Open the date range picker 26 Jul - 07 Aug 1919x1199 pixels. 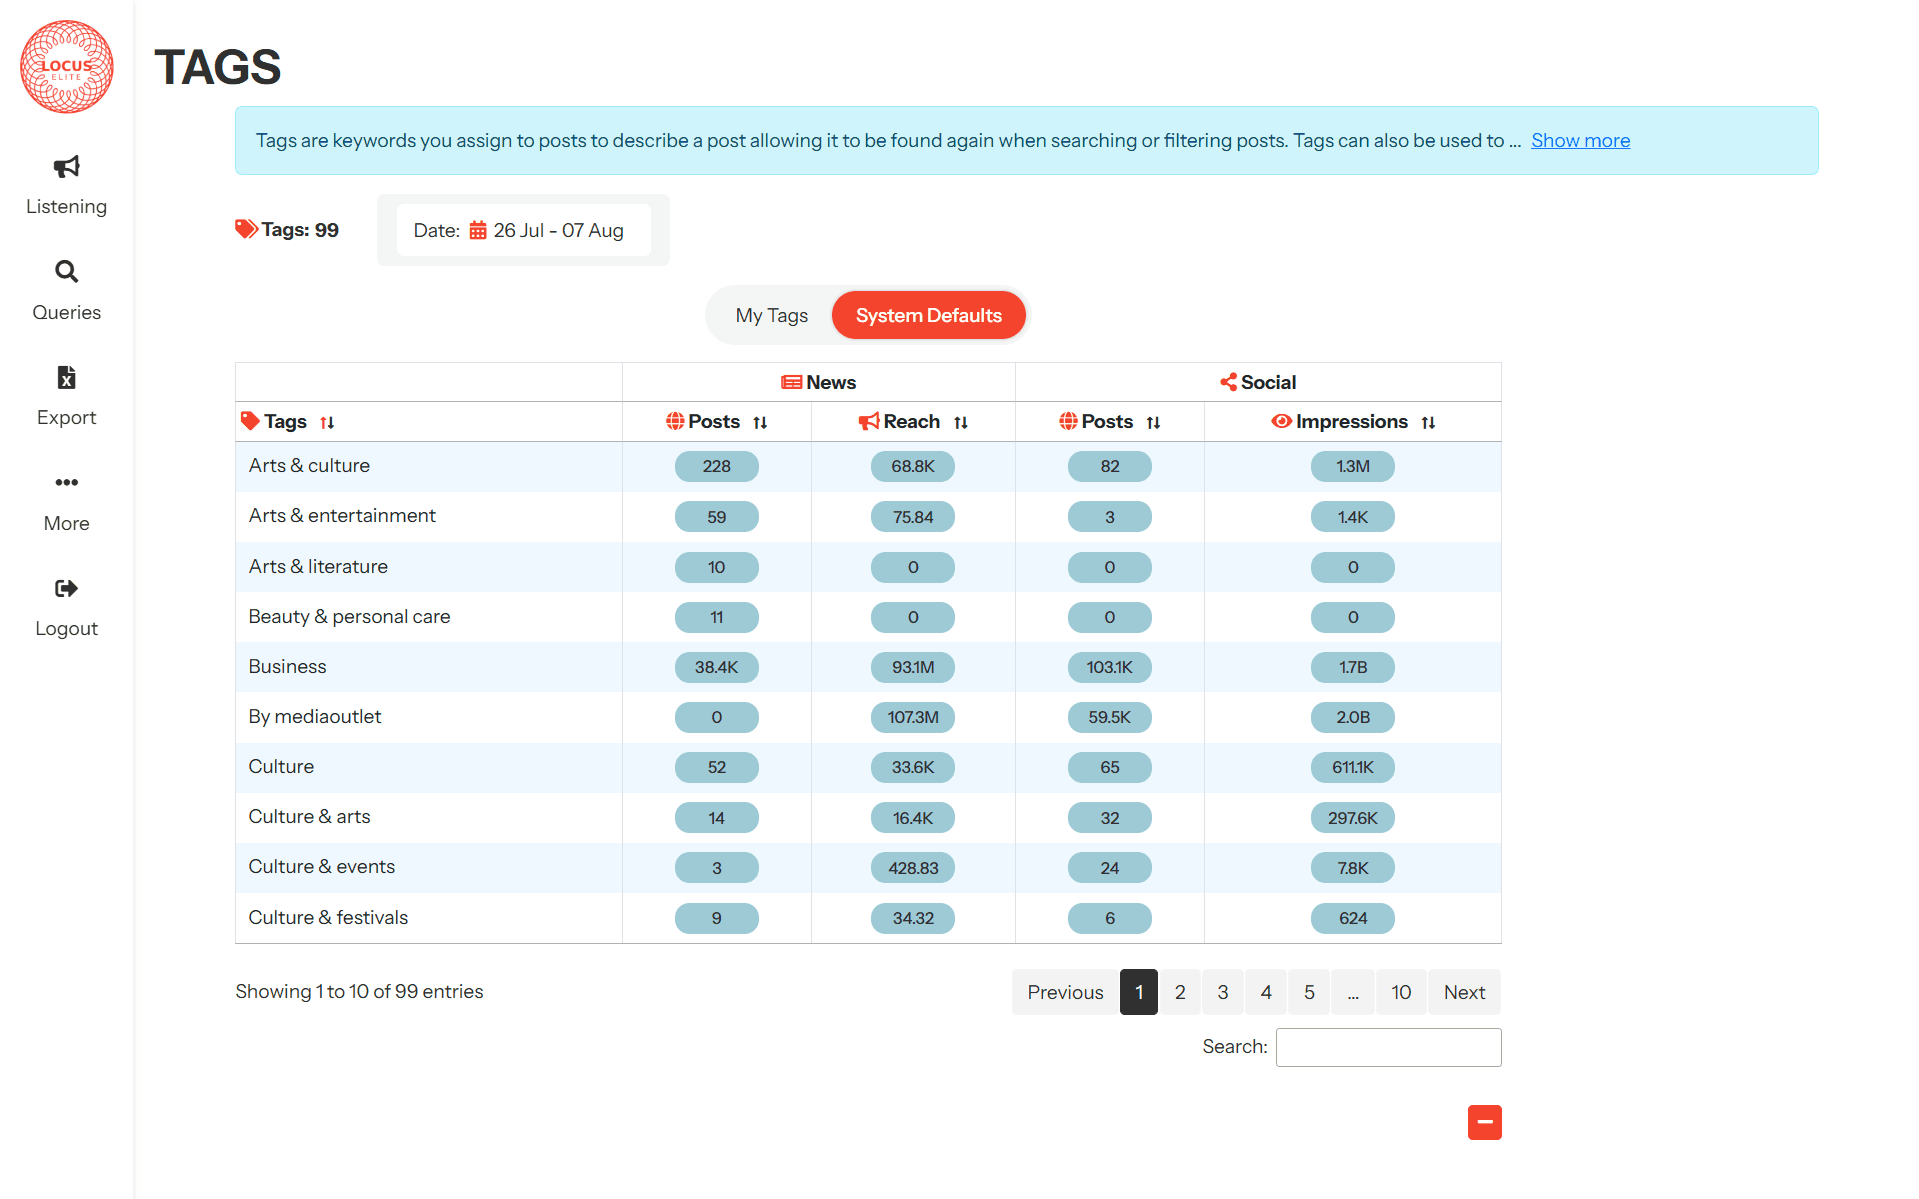click(x=557, y=231)
